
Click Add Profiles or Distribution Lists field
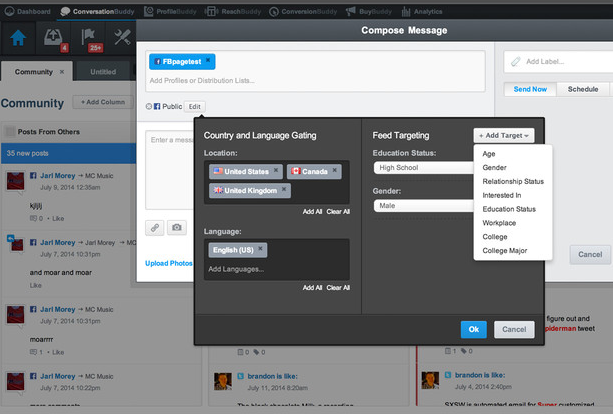pyautogui.click(x=315, y=81)
